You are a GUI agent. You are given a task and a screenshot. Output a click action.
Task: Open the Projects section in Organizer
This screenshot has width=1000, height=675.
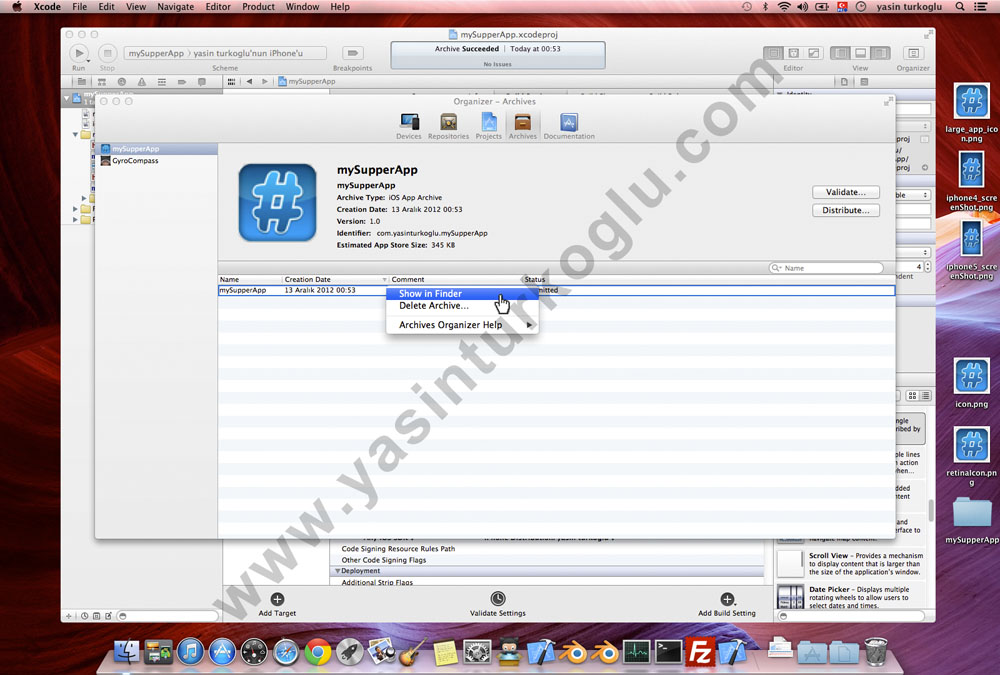489,126
